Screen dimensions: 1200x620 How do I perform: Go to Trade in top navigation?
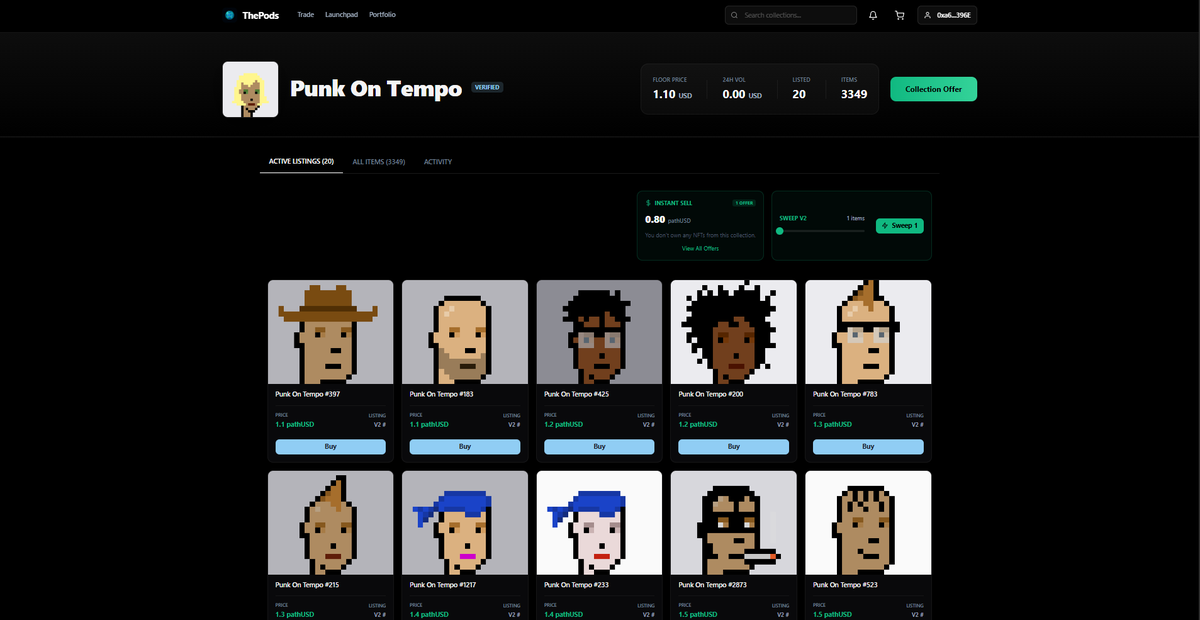coord(306,15)
